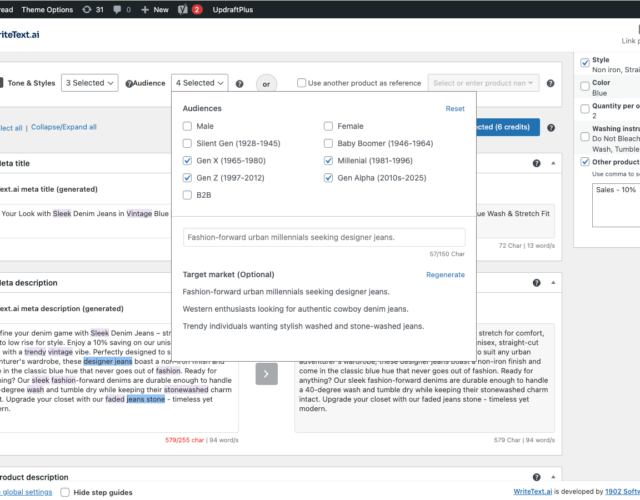This screenshot has width=640, height=500.
Task: Click the help icon in Meta description header
Action: (536, 283)
